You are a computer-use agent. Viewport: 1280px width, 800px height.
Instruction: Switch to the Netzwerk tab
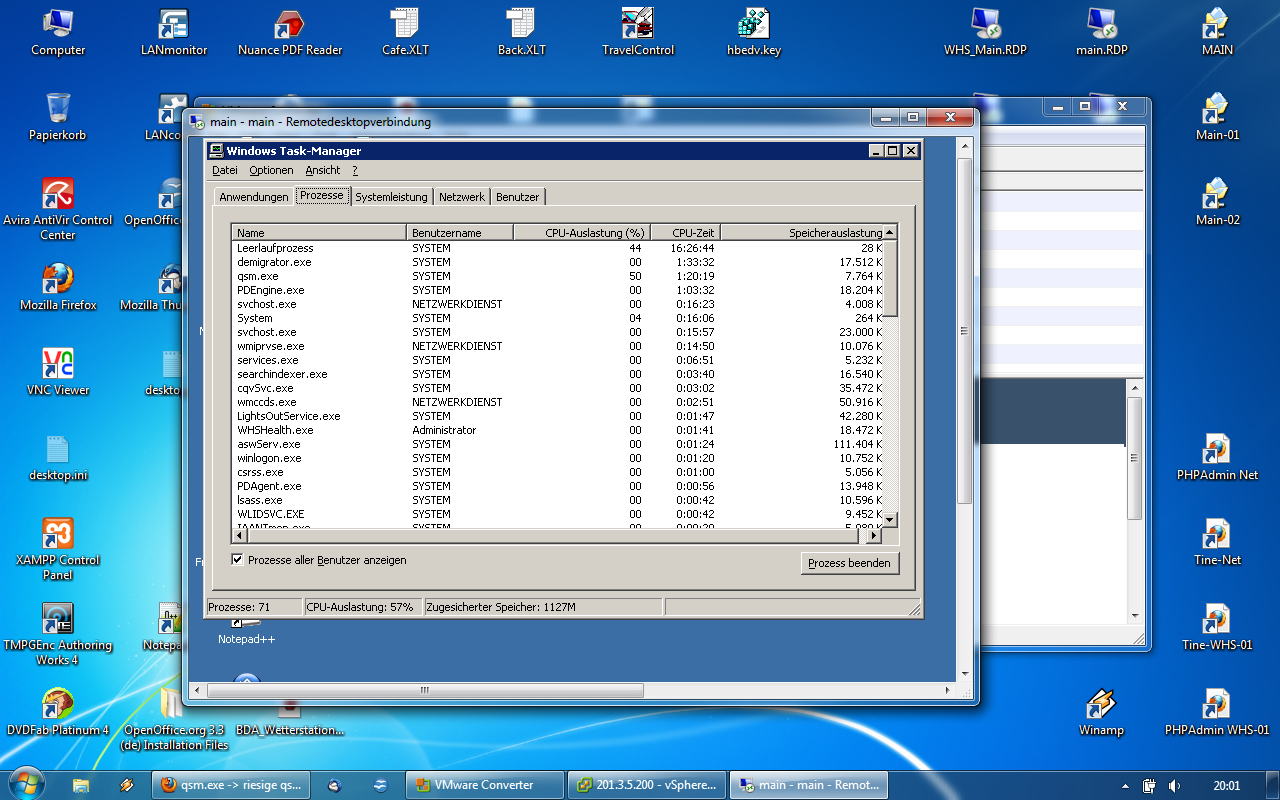click(x=462, y=197)
